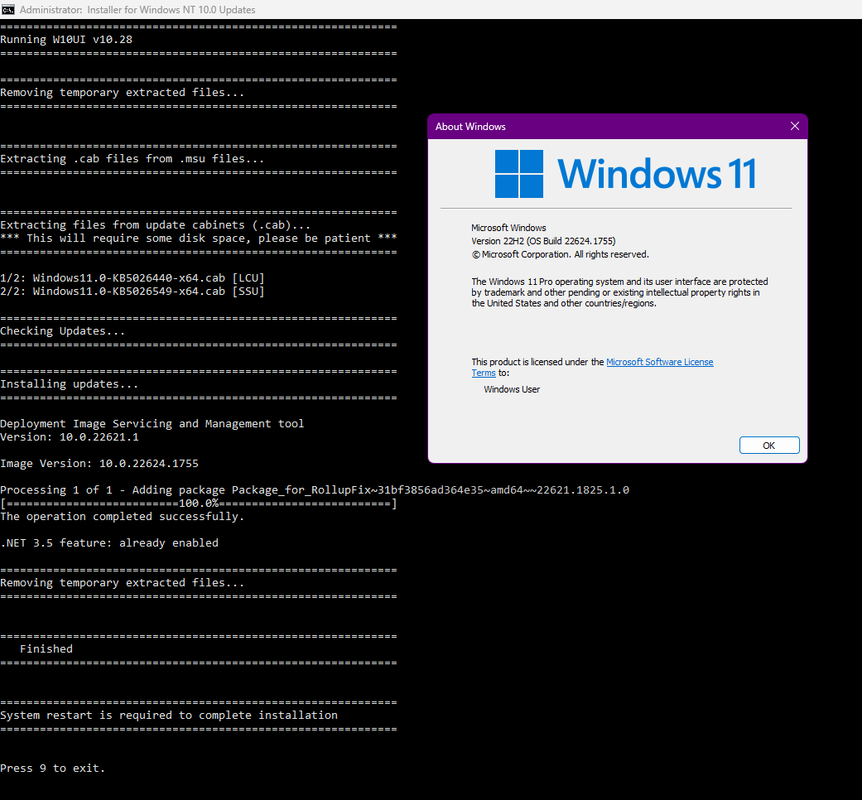Image resolution: width=862 pixels, height=800 pixels.
Task: Click the 'Finished' line
Action: coord(46,649)
